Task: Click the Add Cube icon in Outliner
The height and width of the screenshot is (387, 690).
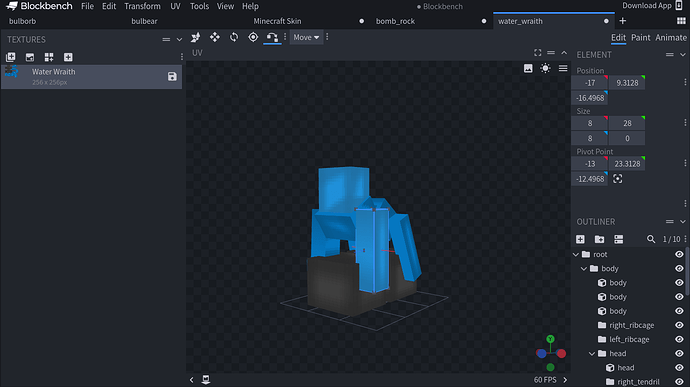Action: (x=580, y=239)
